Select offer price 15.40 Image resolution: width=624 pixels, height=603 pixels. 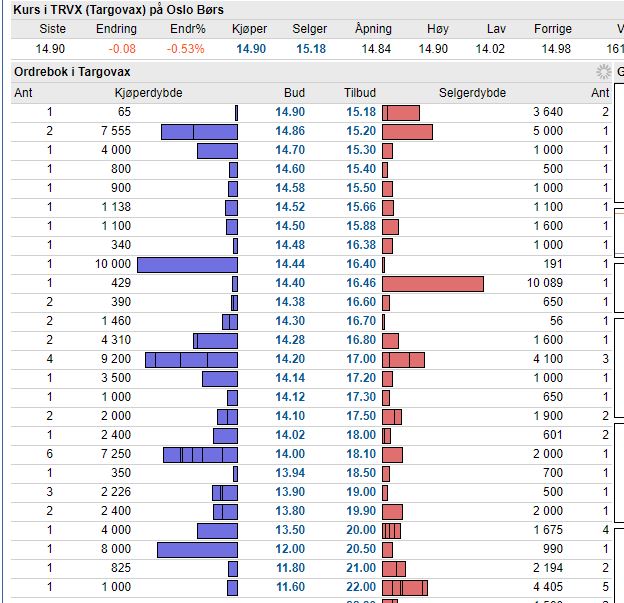coord(361,169)
